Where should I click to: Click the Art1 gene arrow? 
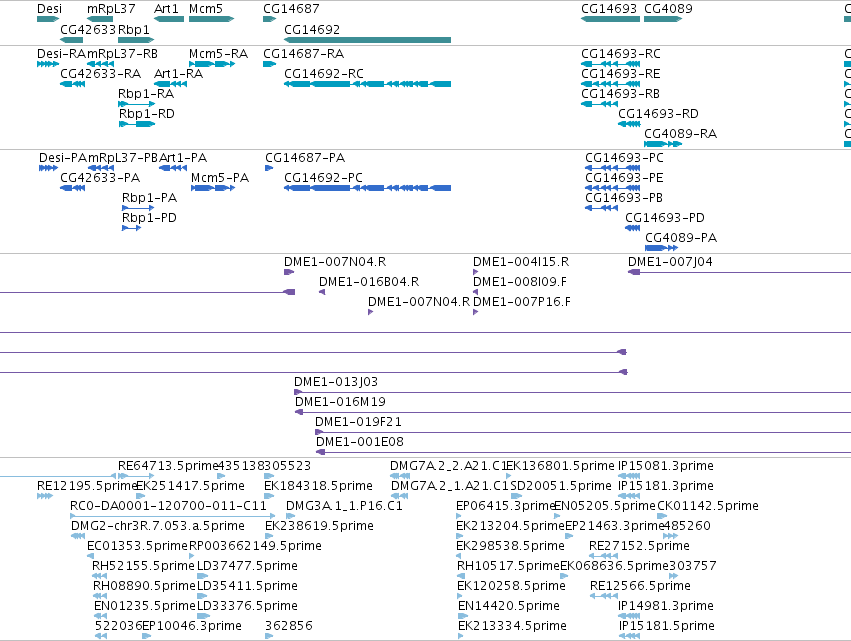point(169,19)
